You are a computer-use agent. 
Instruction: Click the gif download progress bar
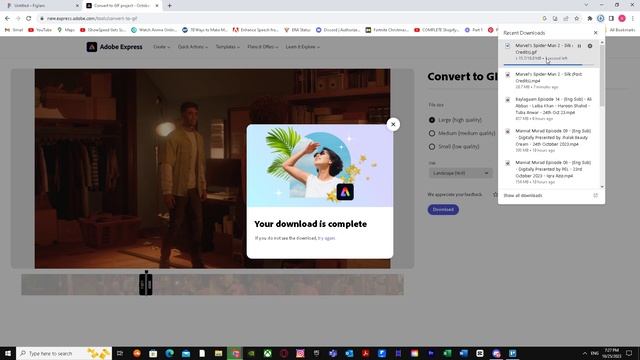[549, 64]
